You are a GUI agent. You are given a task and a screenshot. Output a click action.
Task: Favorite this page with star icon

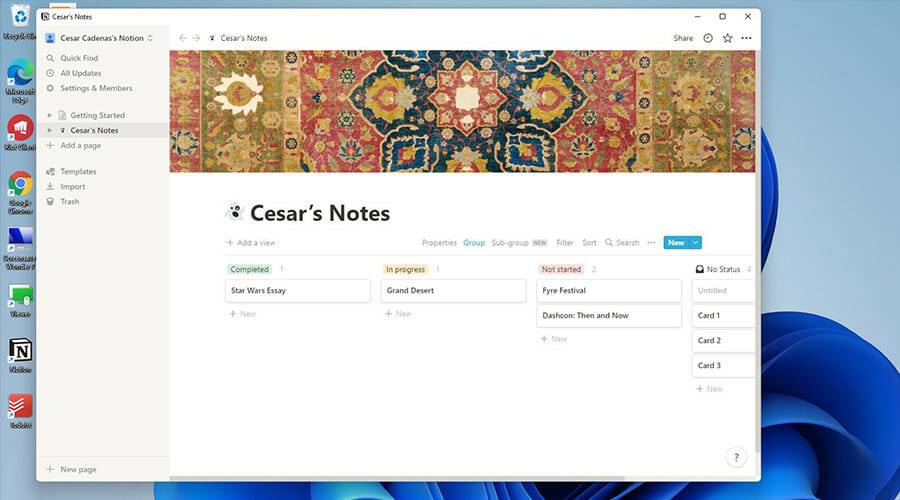click(x=727, y=38)
